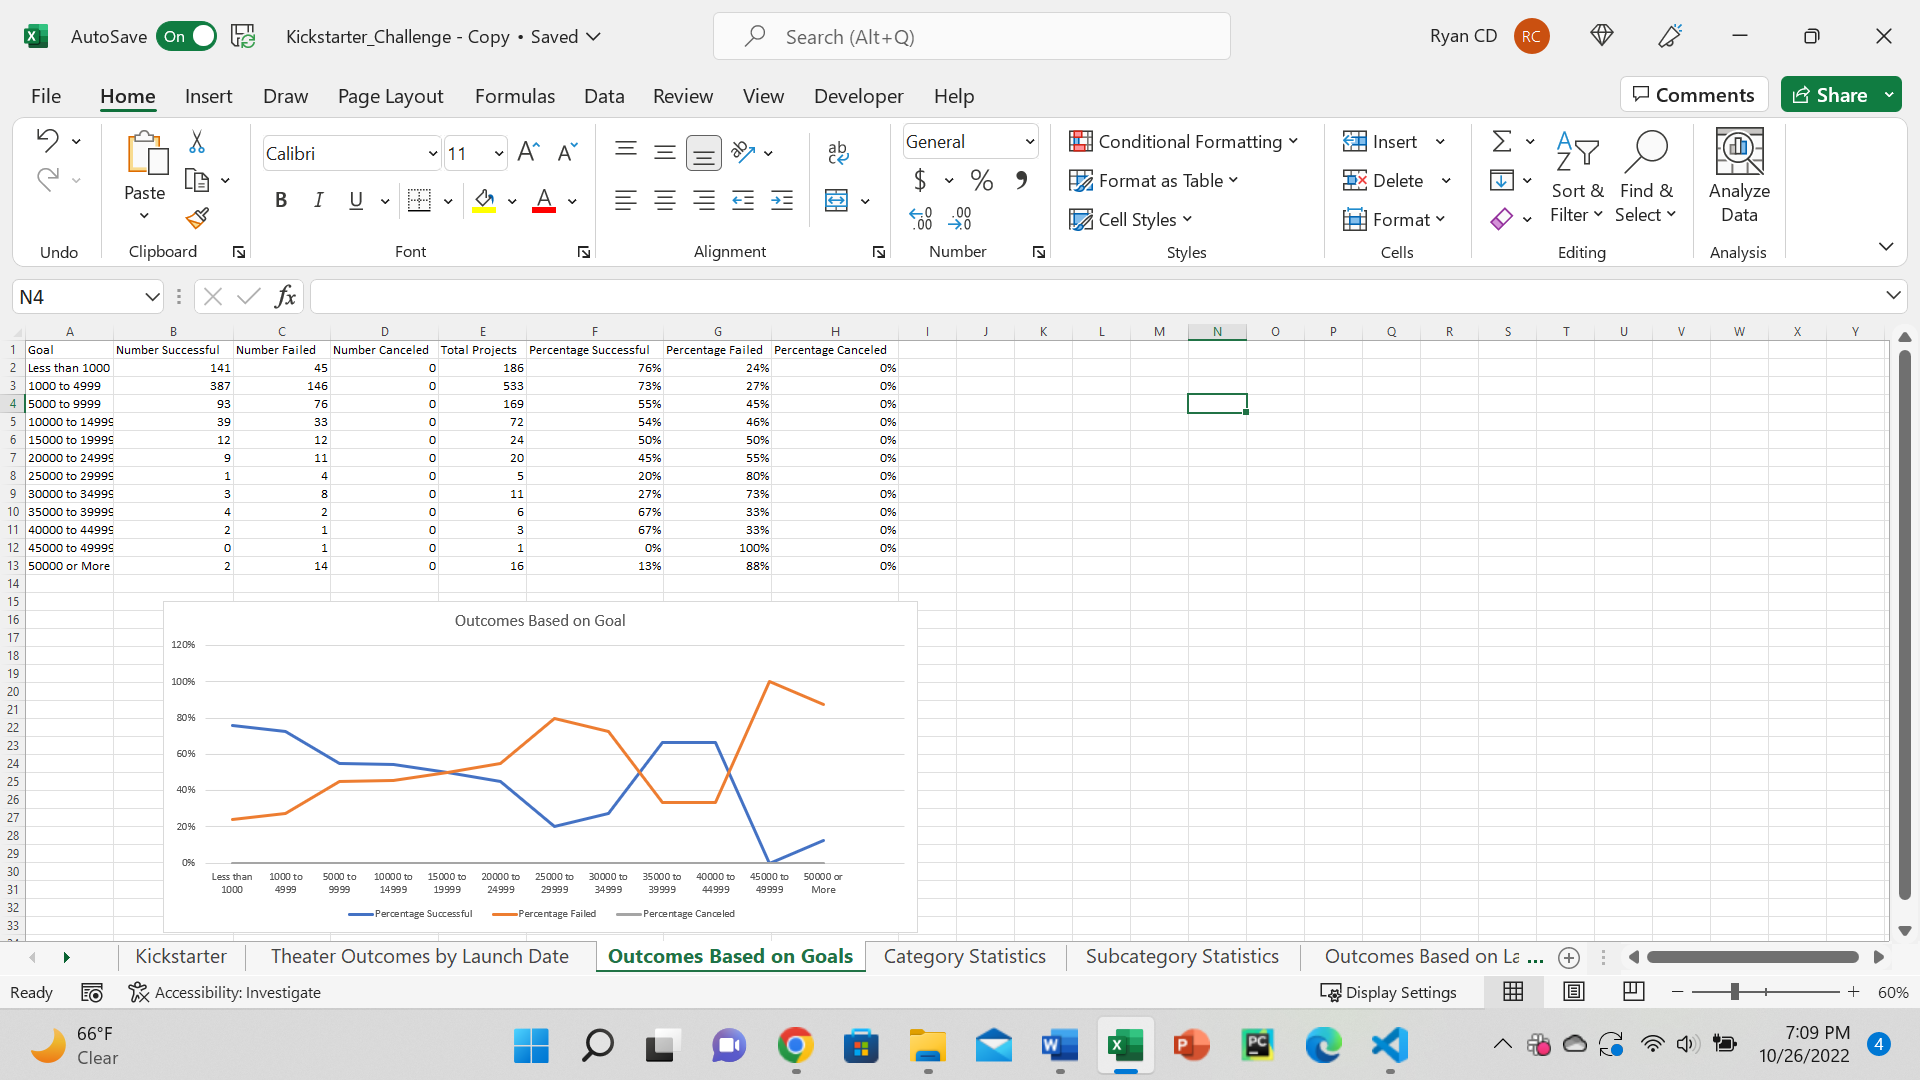Toggle AutoSave off
This screenshot has height=1080, width=1920.
[186, 35]
